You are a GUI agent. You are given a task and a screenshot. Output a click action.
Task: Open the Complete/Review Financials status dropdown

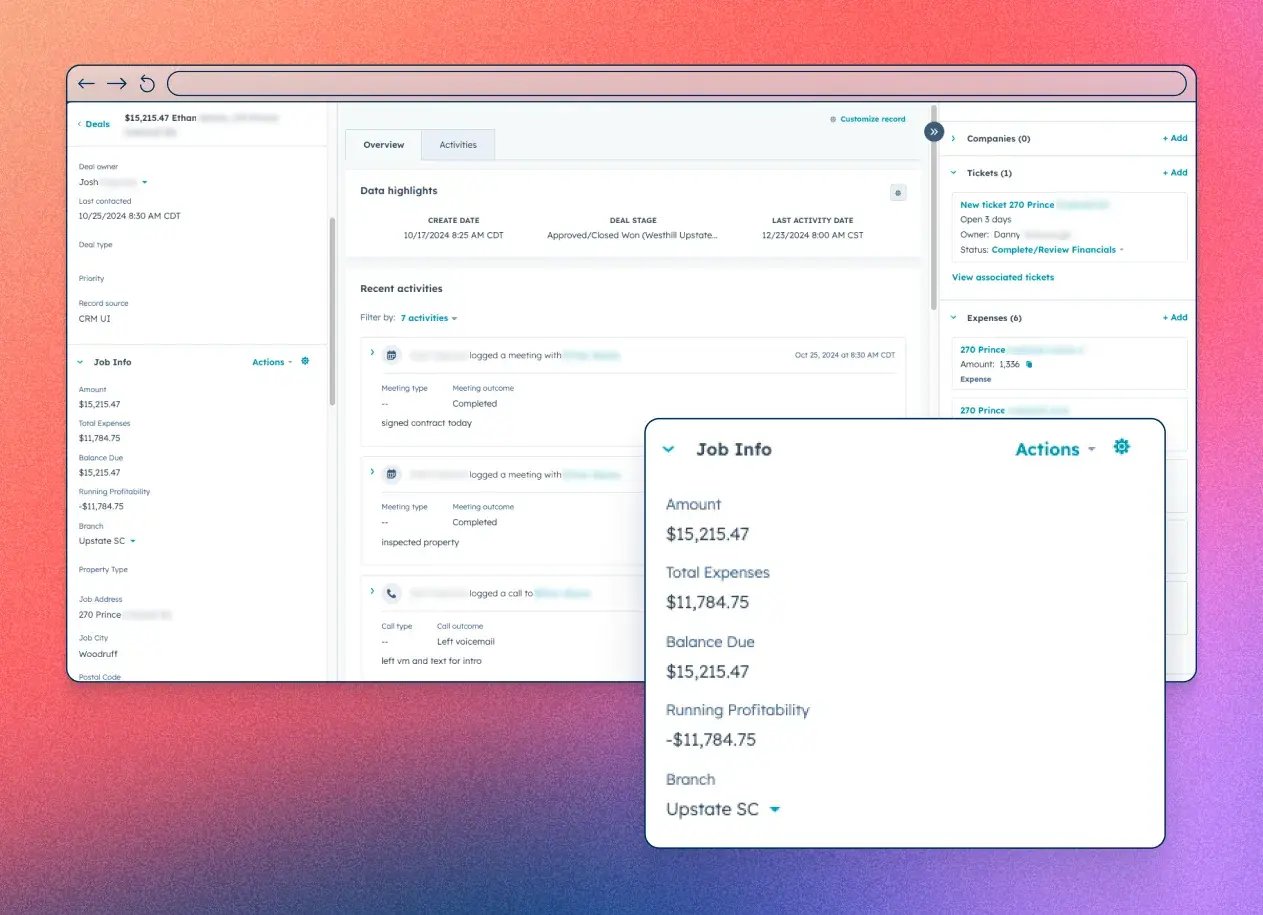pyautogui.click(x=1057, y=250)
